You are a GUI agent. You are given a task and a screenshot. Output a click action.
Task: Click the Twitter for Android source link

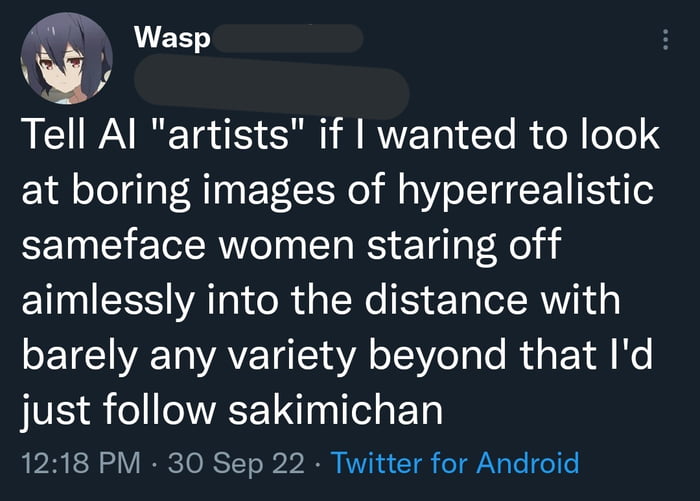pos(454,463)
